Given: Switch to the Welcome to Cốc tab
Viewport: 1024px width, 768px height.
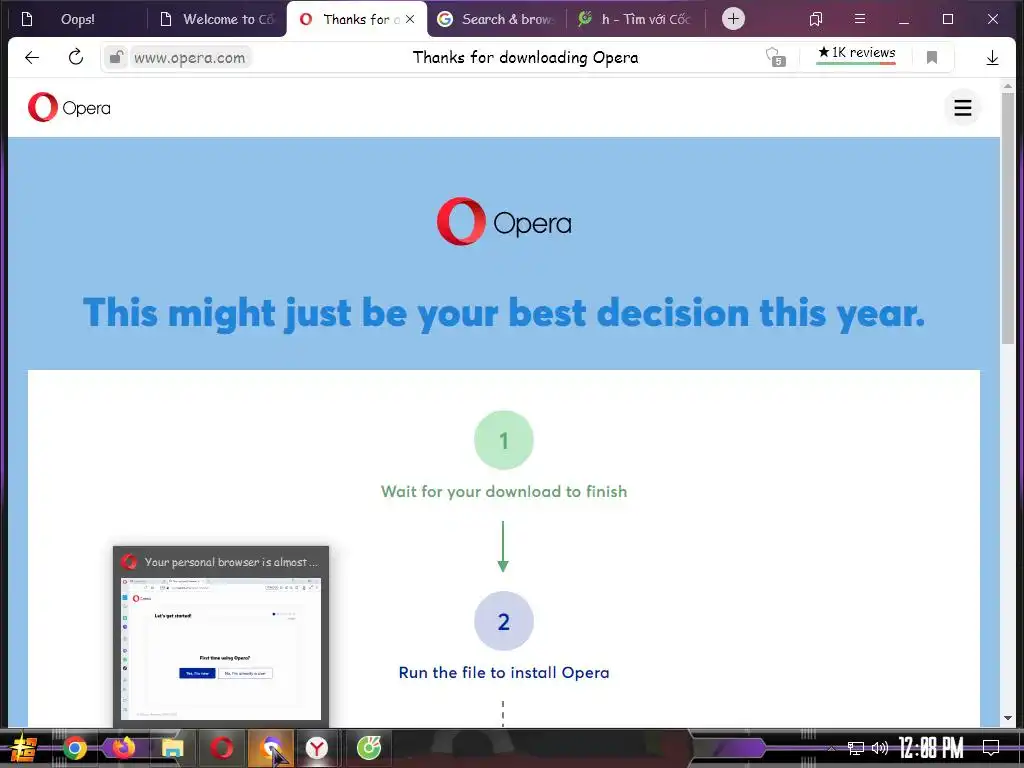Looking at the screenshot, I should click(217, 19).
